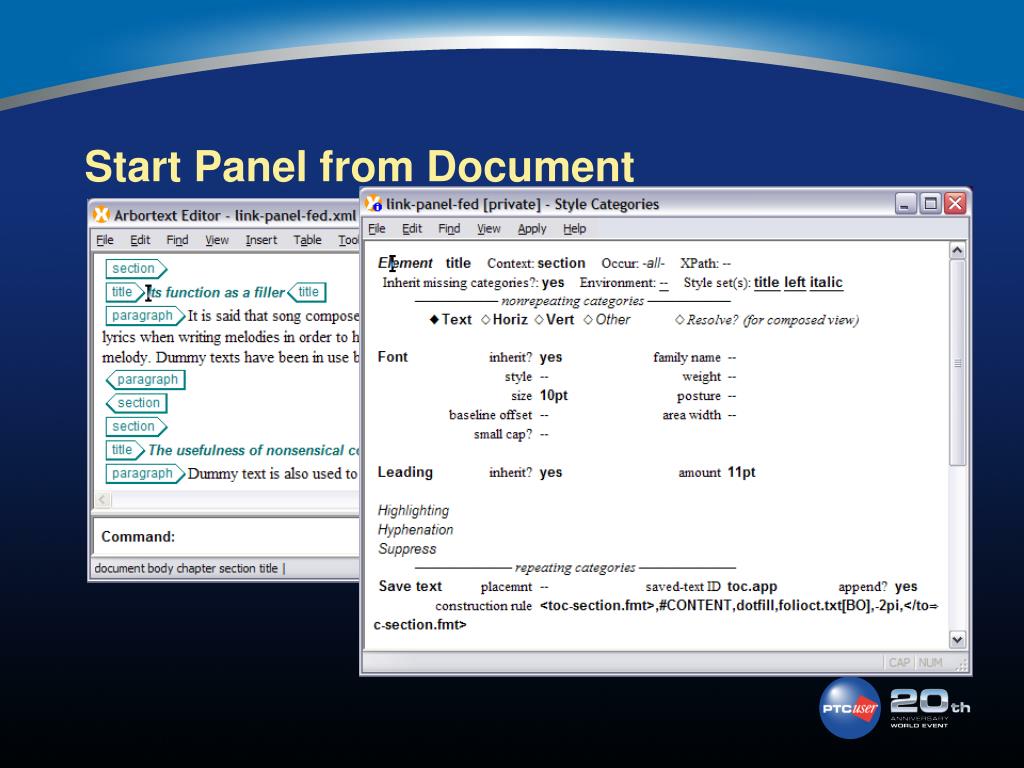Select the Vert category radio option
Image resolution: width=1024 pixels, height=768 pixels.
(x=554, y=319)
